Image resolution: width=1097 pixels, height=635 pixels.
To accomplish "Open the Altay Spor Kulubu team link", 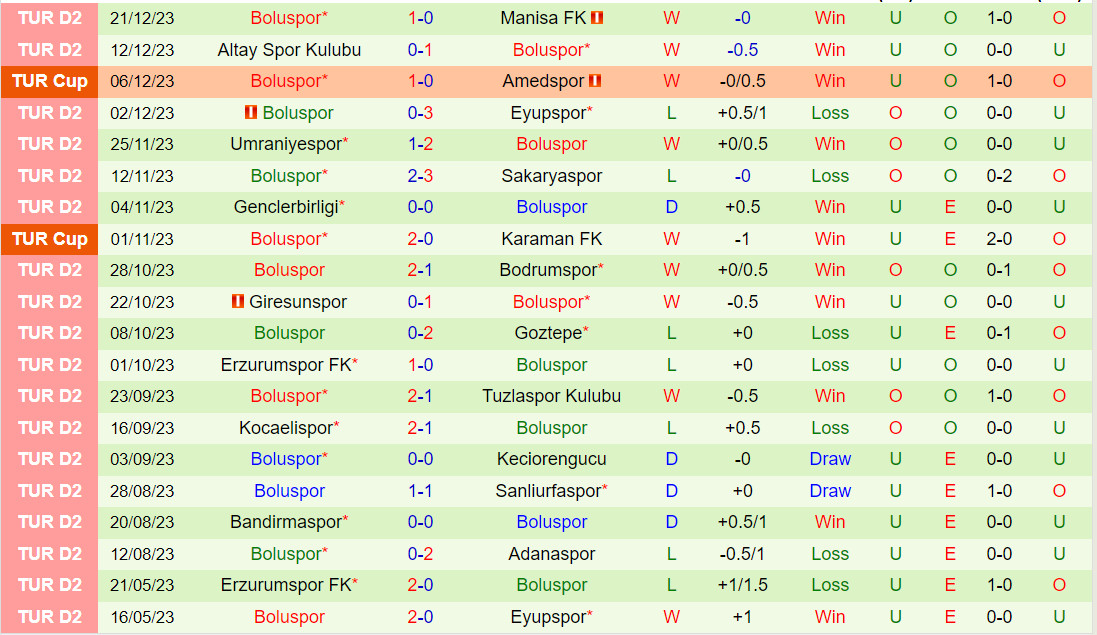I will pyautogui.click(x=289, y=50).
